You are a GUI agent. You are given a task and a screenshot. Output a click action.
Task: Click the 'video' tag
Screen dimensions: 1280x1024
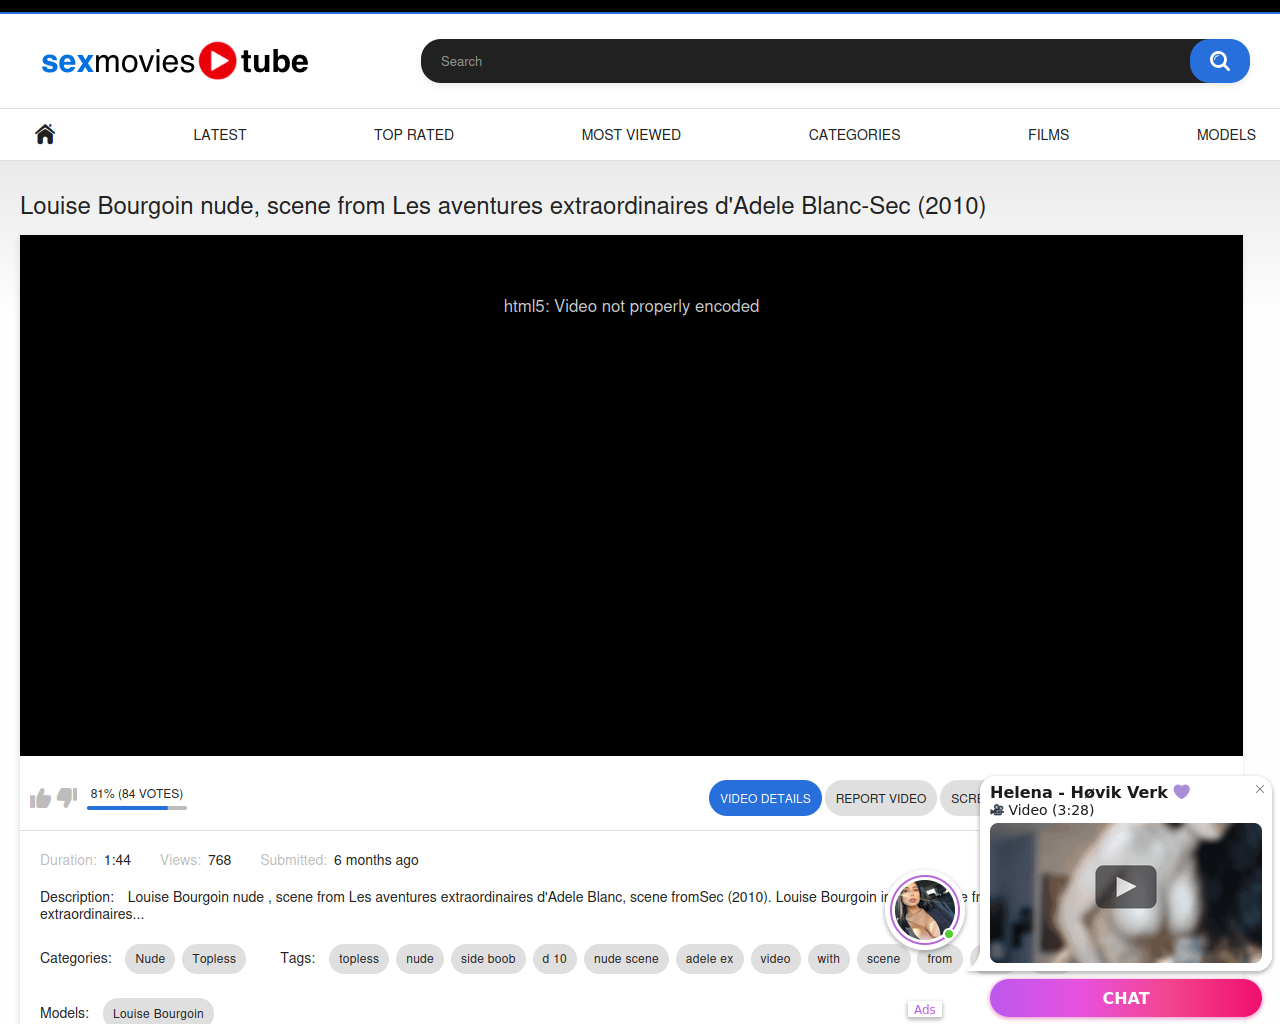pyautogui.click(x=775, y=959)
